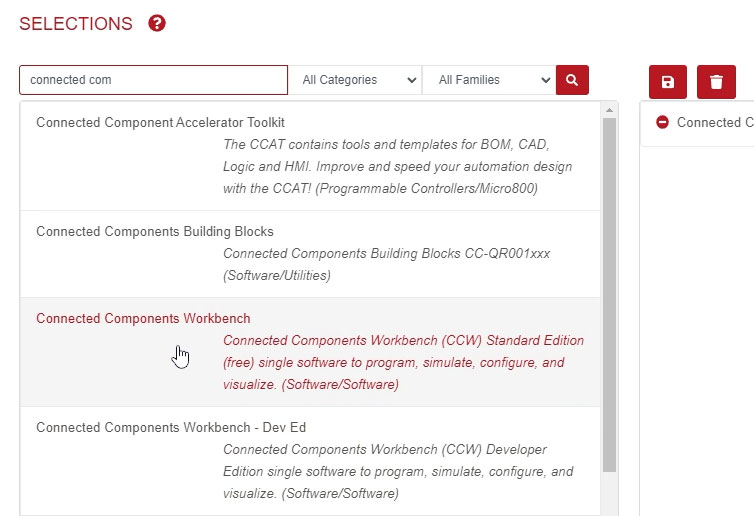The width and height of the screenshot is (754, 516).
Task: Click the results list scrollbar thumb
Action: coord(609,294)
